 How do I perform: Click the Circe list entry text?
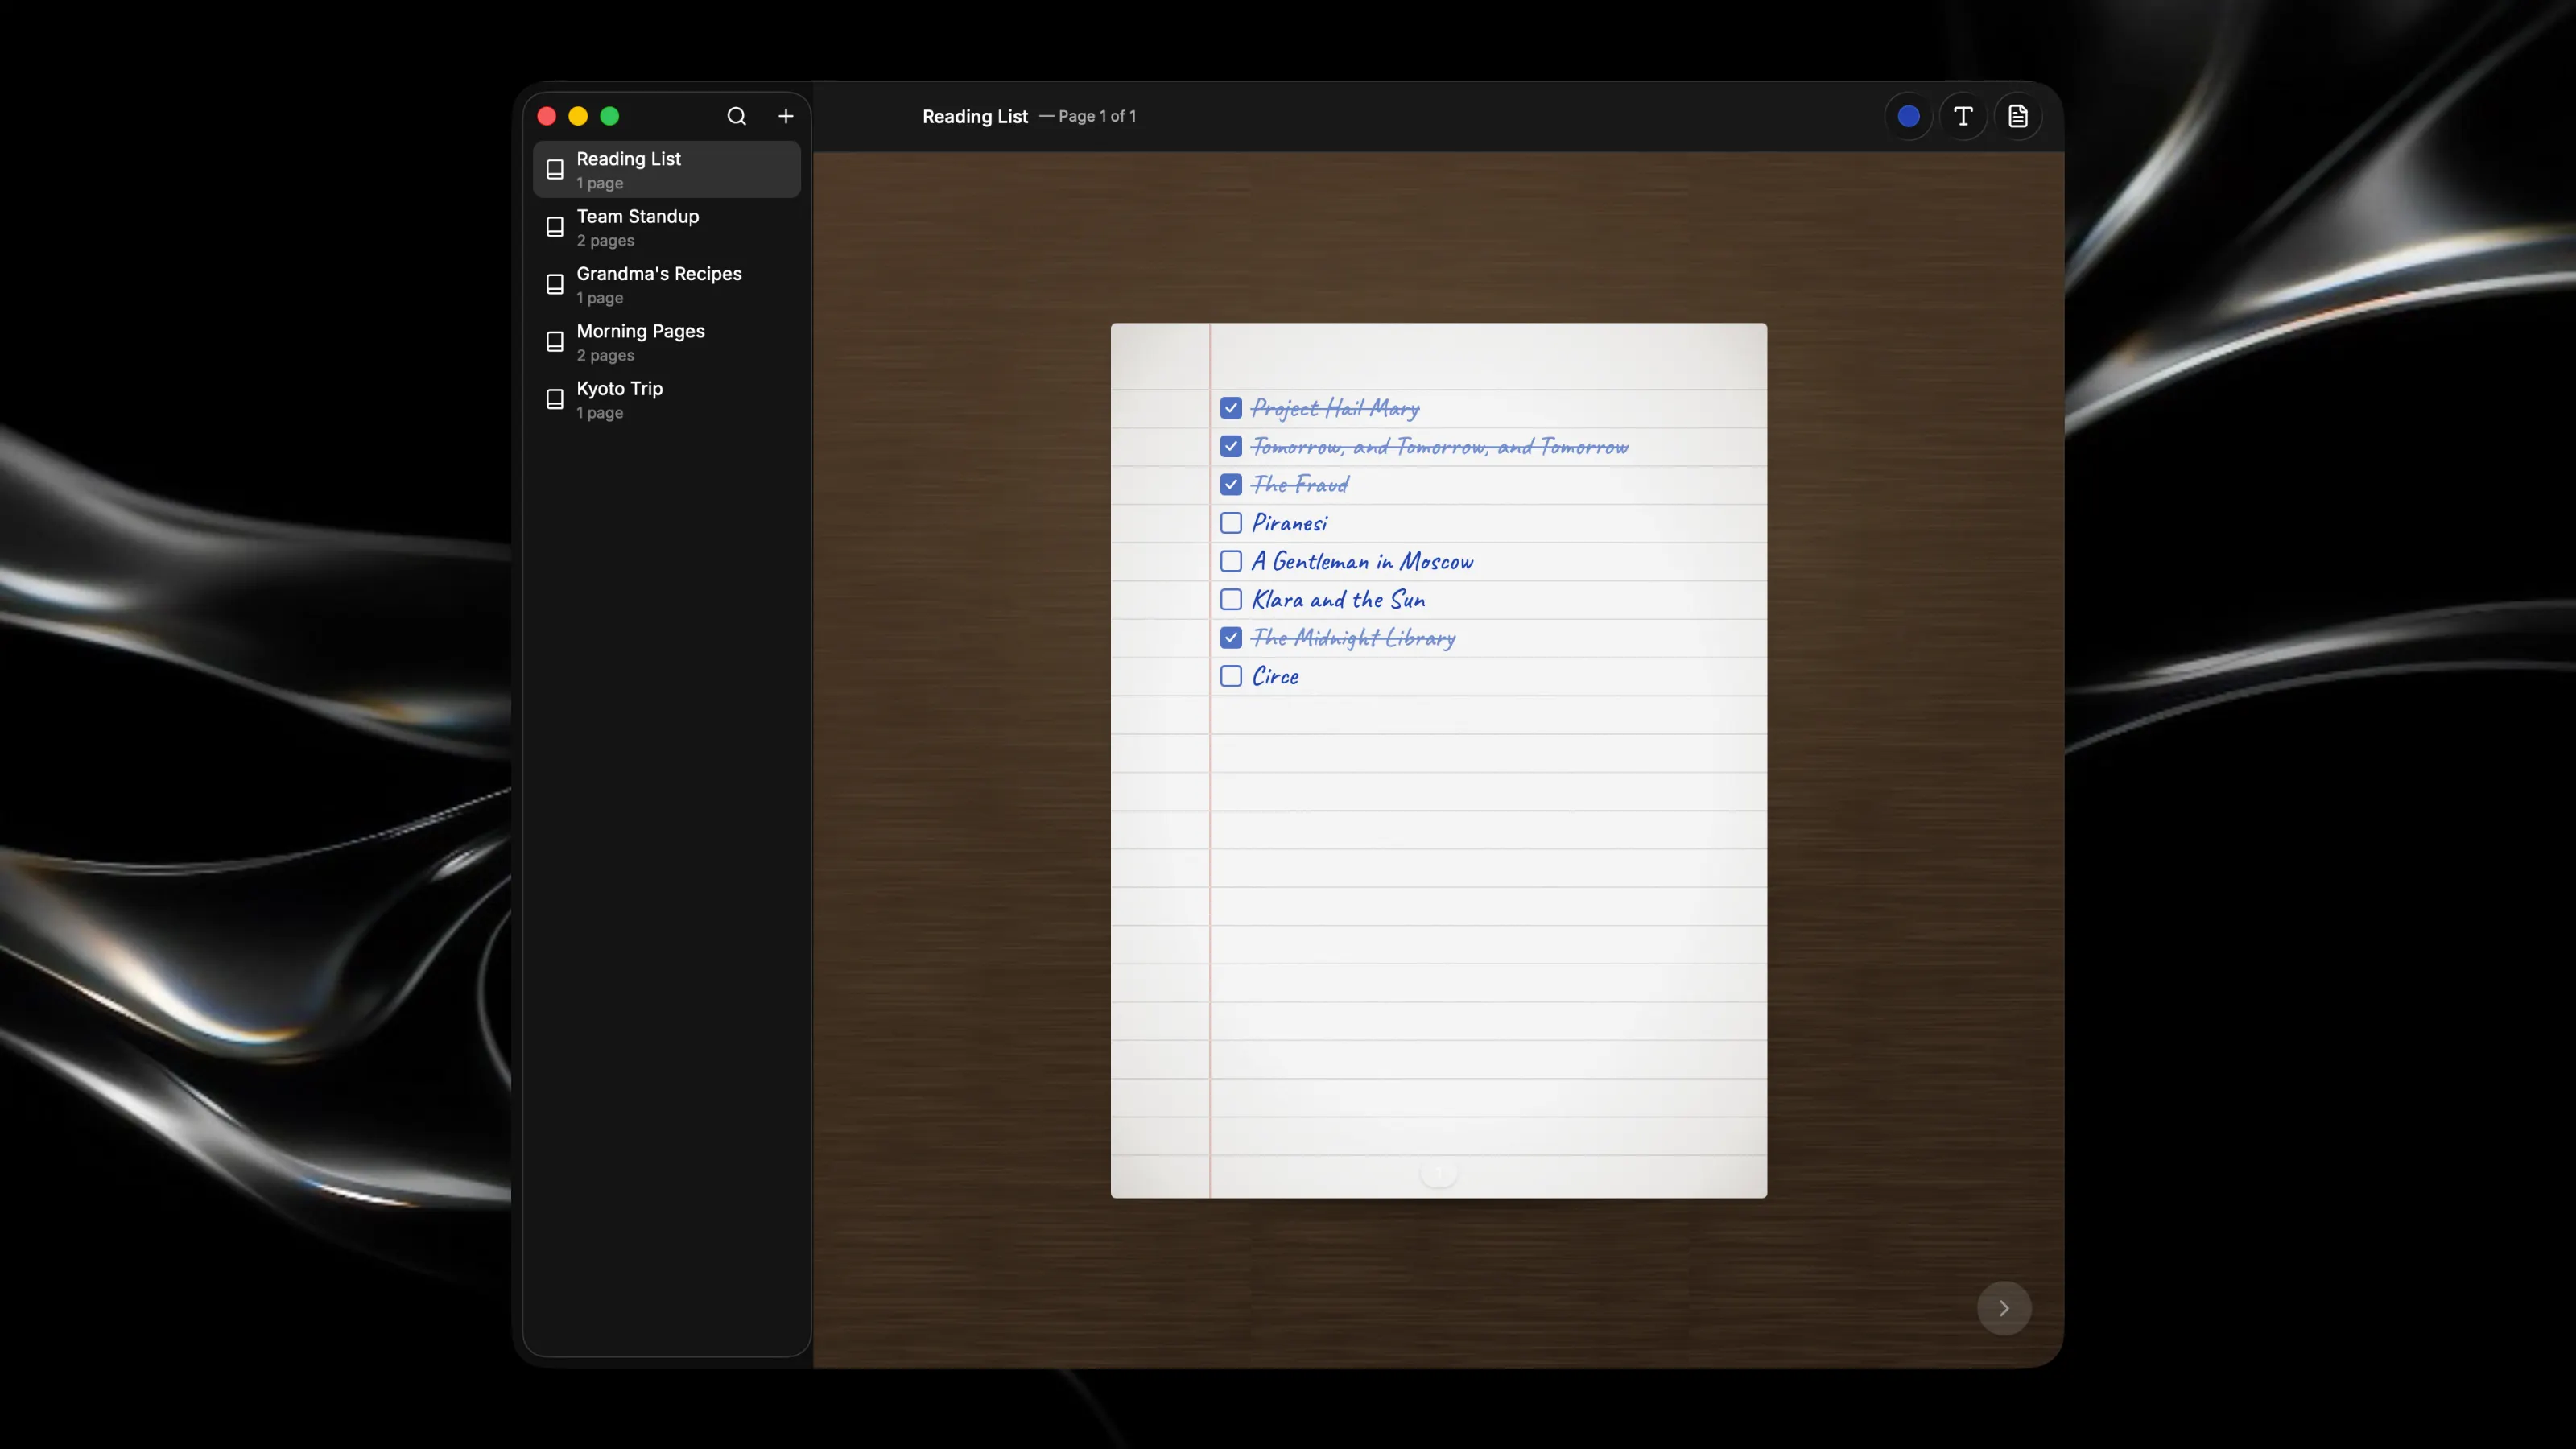[x=1275, y=676]
